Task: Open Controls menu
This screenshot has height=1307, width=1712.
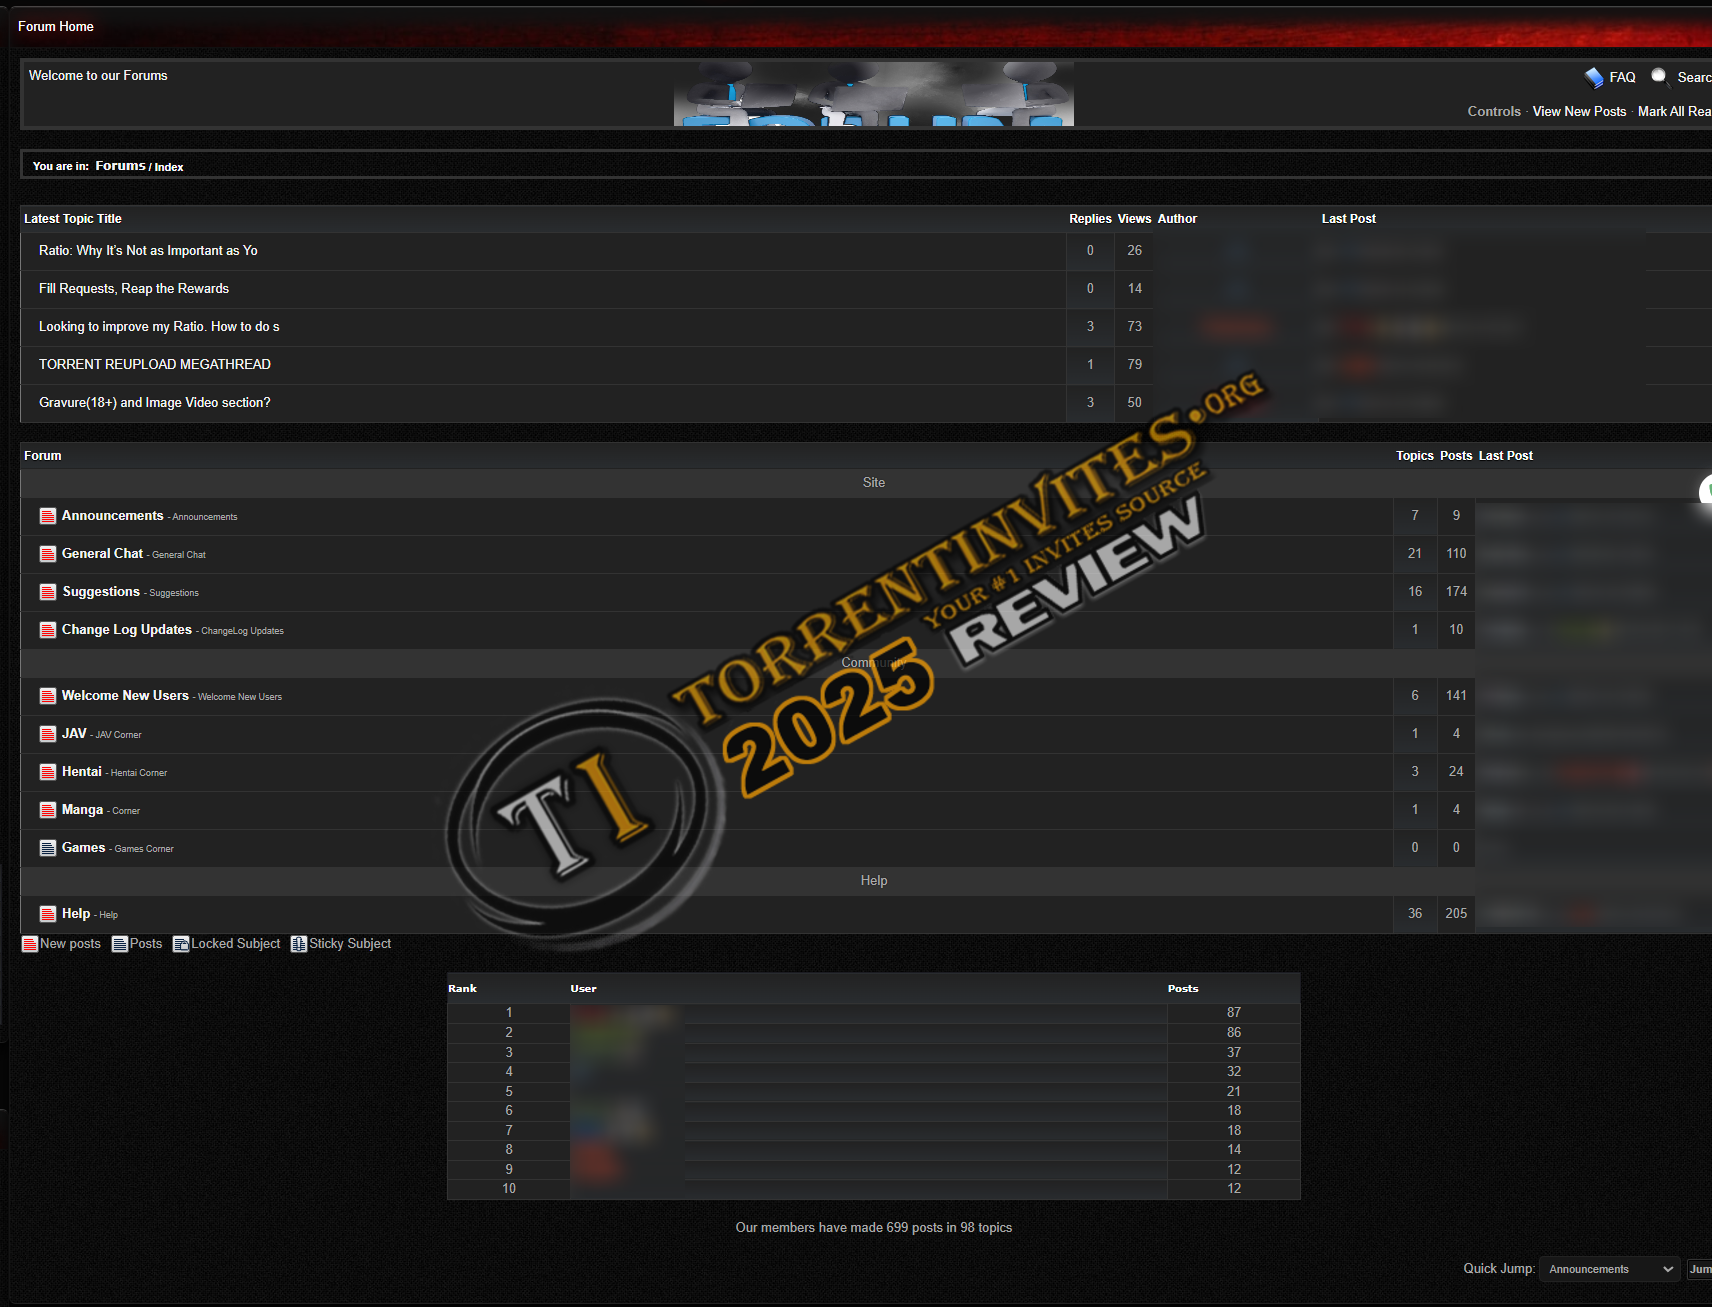Action: [1494, 111]
